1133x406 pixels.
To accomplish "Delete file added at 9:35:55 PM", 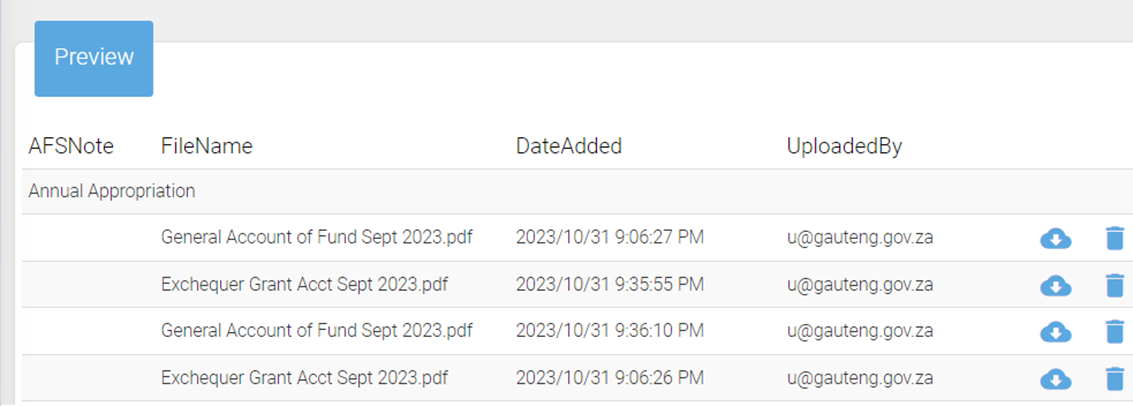I will click(1115, 285).
